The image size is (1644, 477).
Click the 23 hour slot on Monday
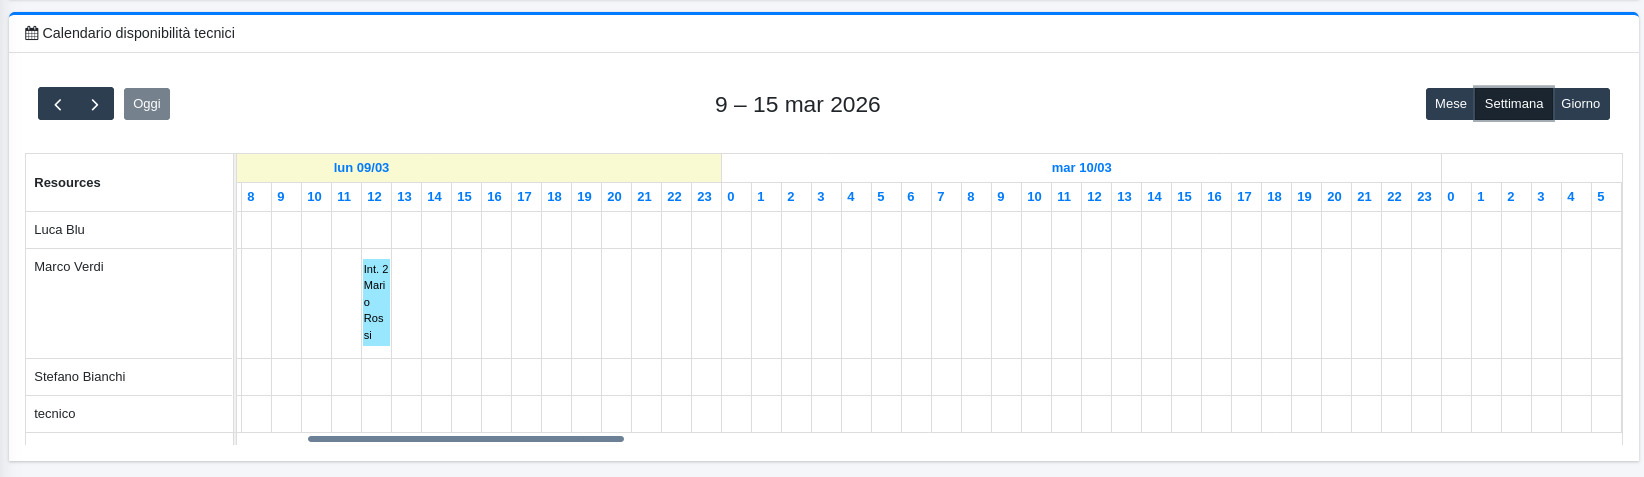click(x=704, y=197)
